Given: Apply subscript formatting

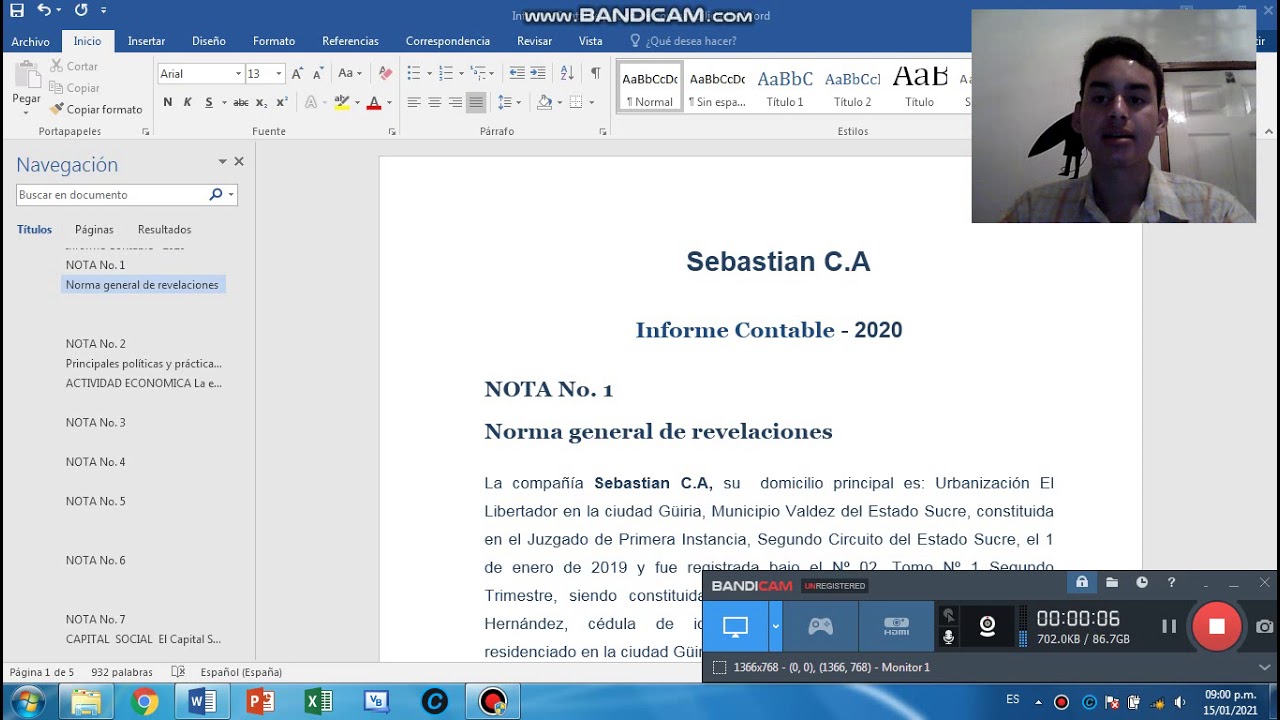Looking at the screenshot, I should click(261, 102).
